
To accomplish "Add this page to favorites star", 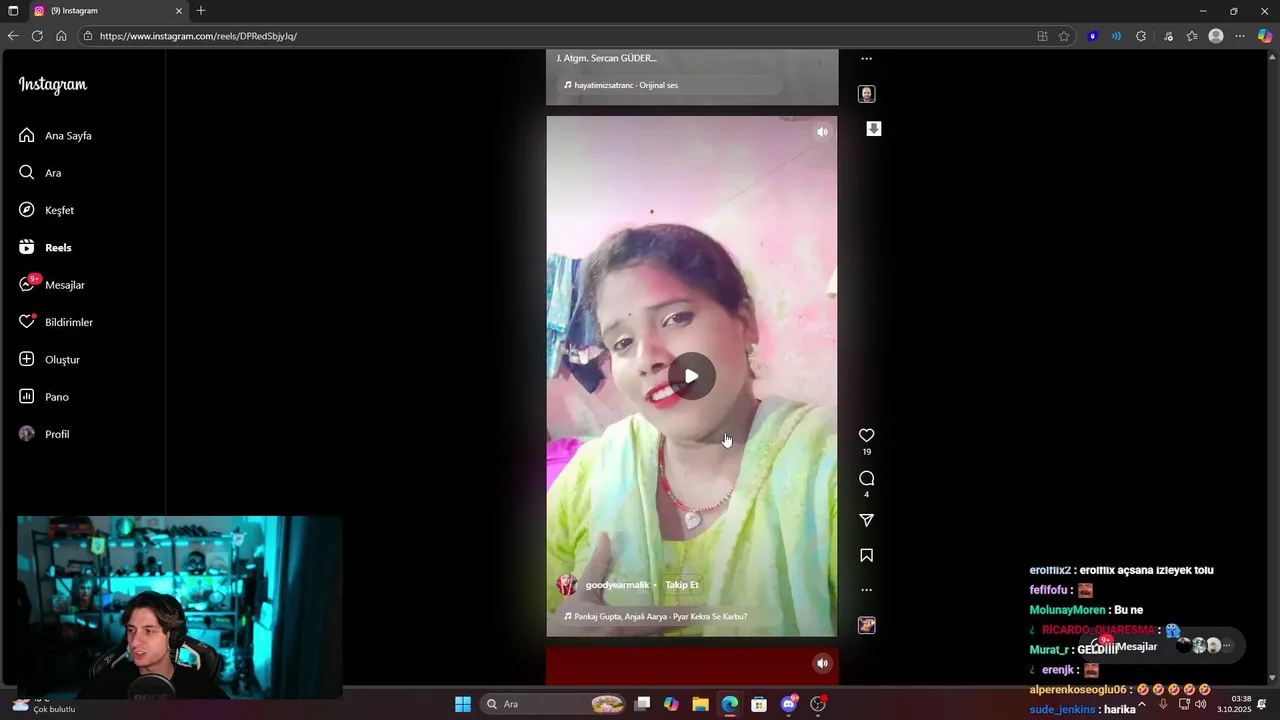I will point(1064,36).
